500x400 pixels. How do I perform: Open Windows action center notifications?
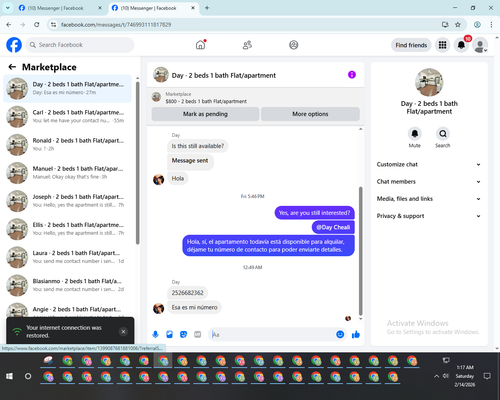pos(487,376)
